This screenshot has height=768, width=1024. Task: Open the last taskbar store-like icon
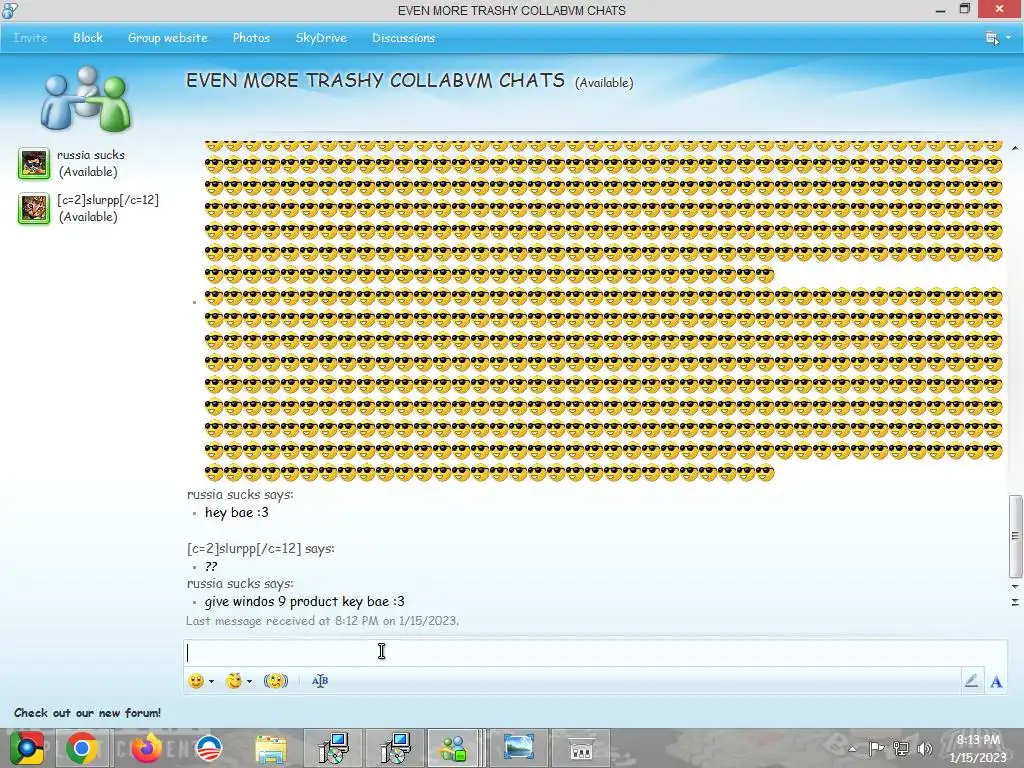click(581, 748)
